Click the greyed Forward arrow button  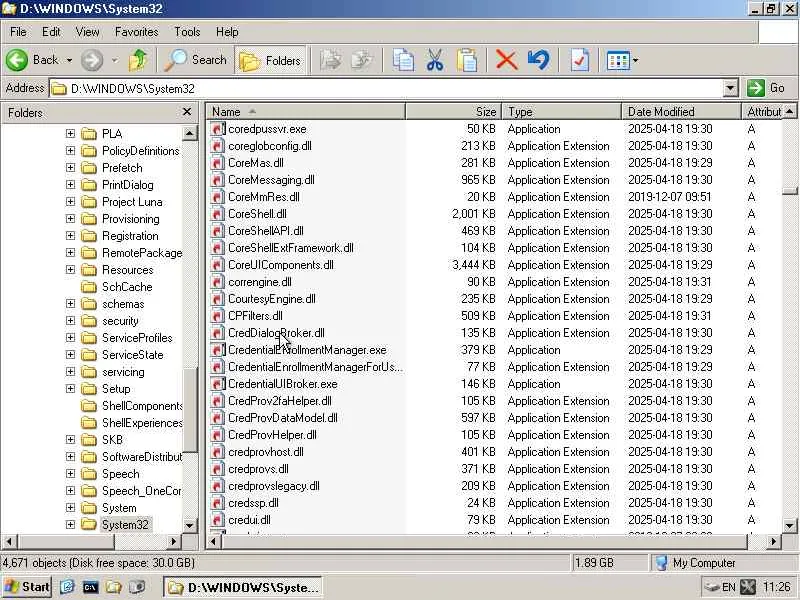[x=92, y=60]
